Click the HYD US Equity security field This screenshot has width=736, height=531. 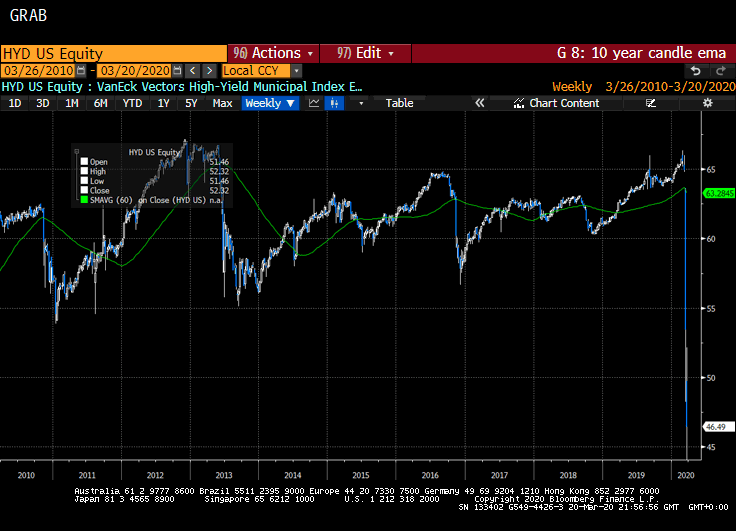pyautogui.click(x=114, y=54)
